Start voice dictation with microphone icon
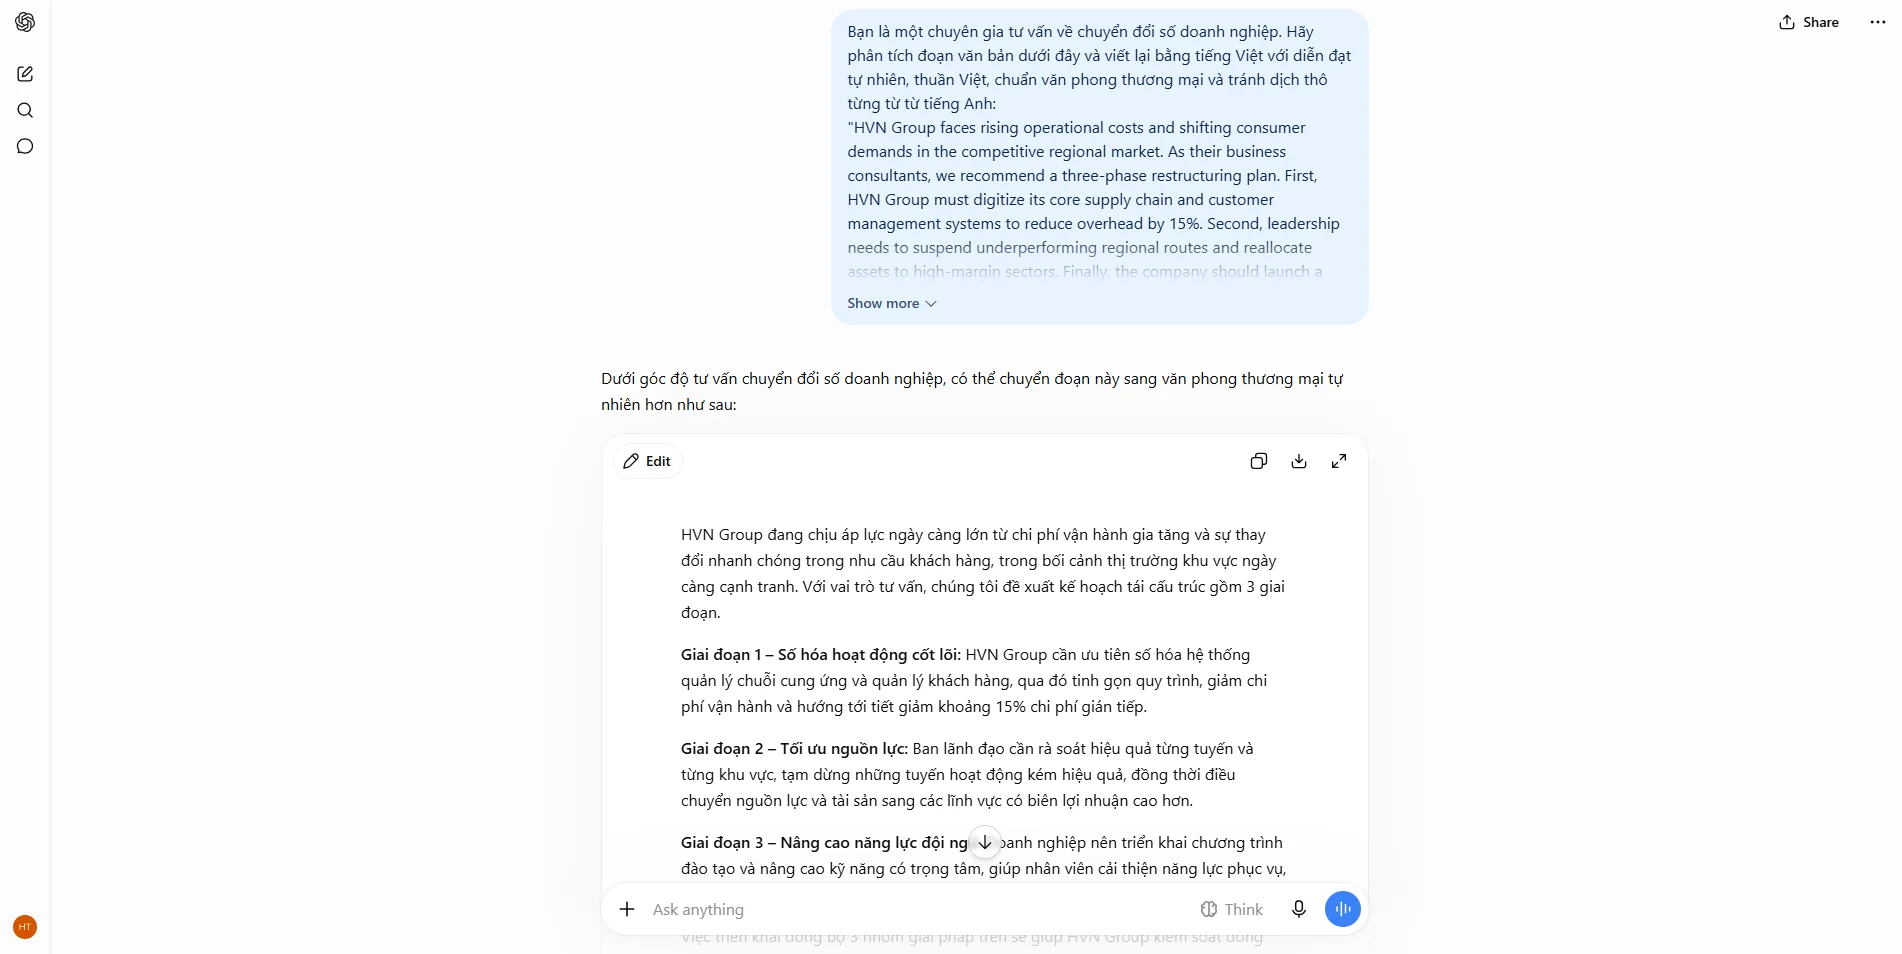Image resolution: width=1902 pixels, height=954 pixels. (x=1298, y=909)
